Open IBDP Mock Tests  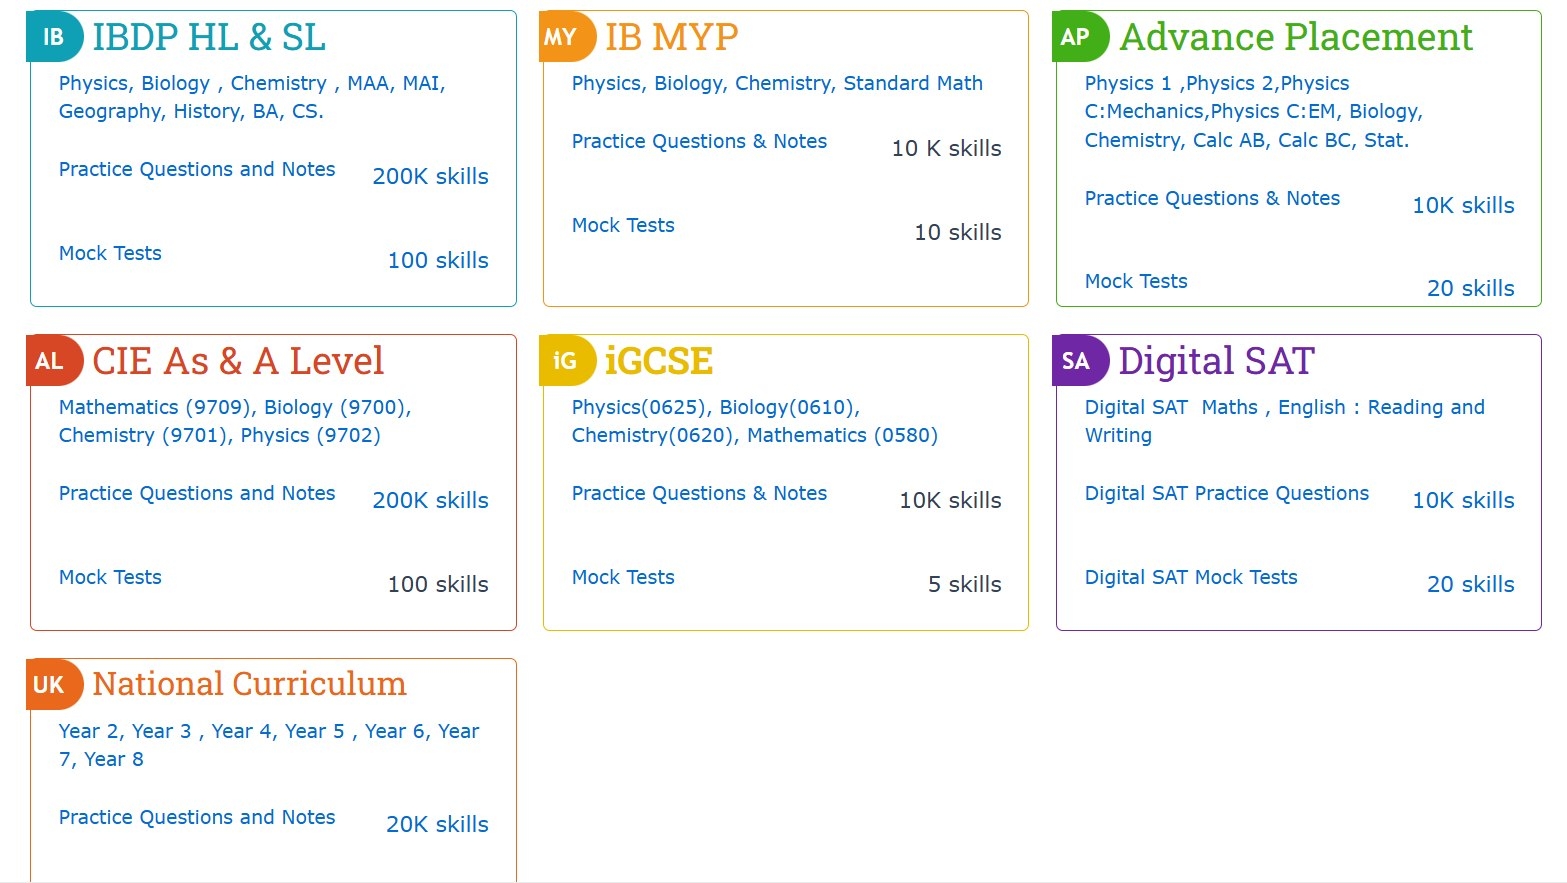[x=110, y=253]
